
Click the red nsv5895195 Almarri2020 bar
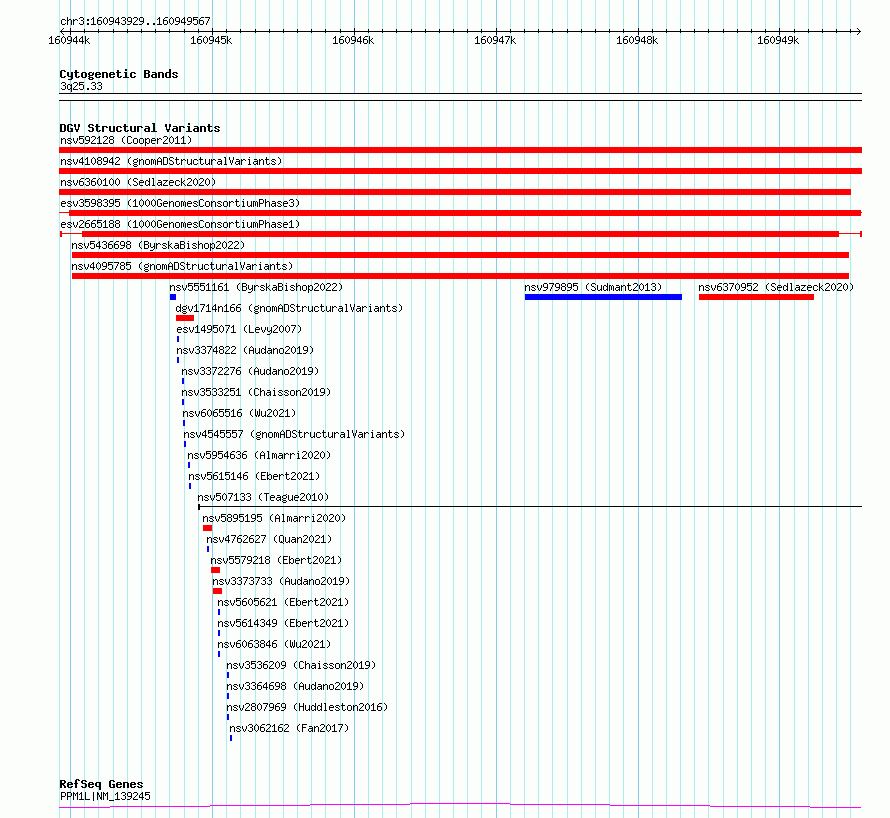pyautogui.click(x=208, y=528)
